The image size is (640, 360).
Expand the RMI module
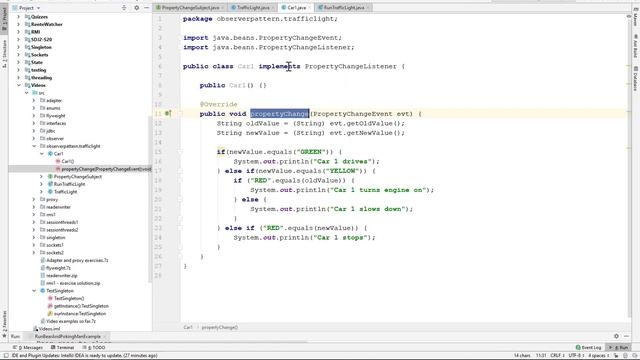coord(18,32)
